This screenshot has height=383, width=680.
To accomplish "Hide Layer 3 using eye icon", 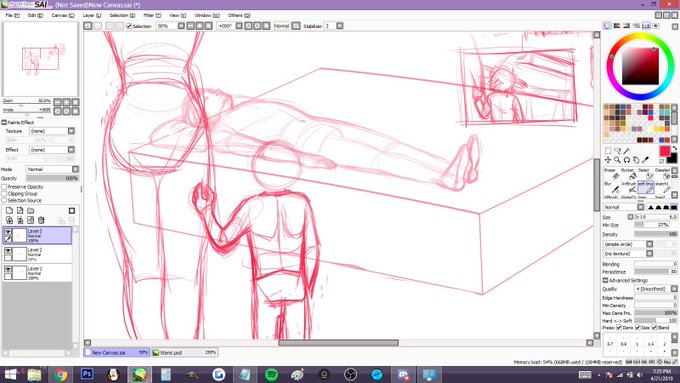I will tap(8, 232).
